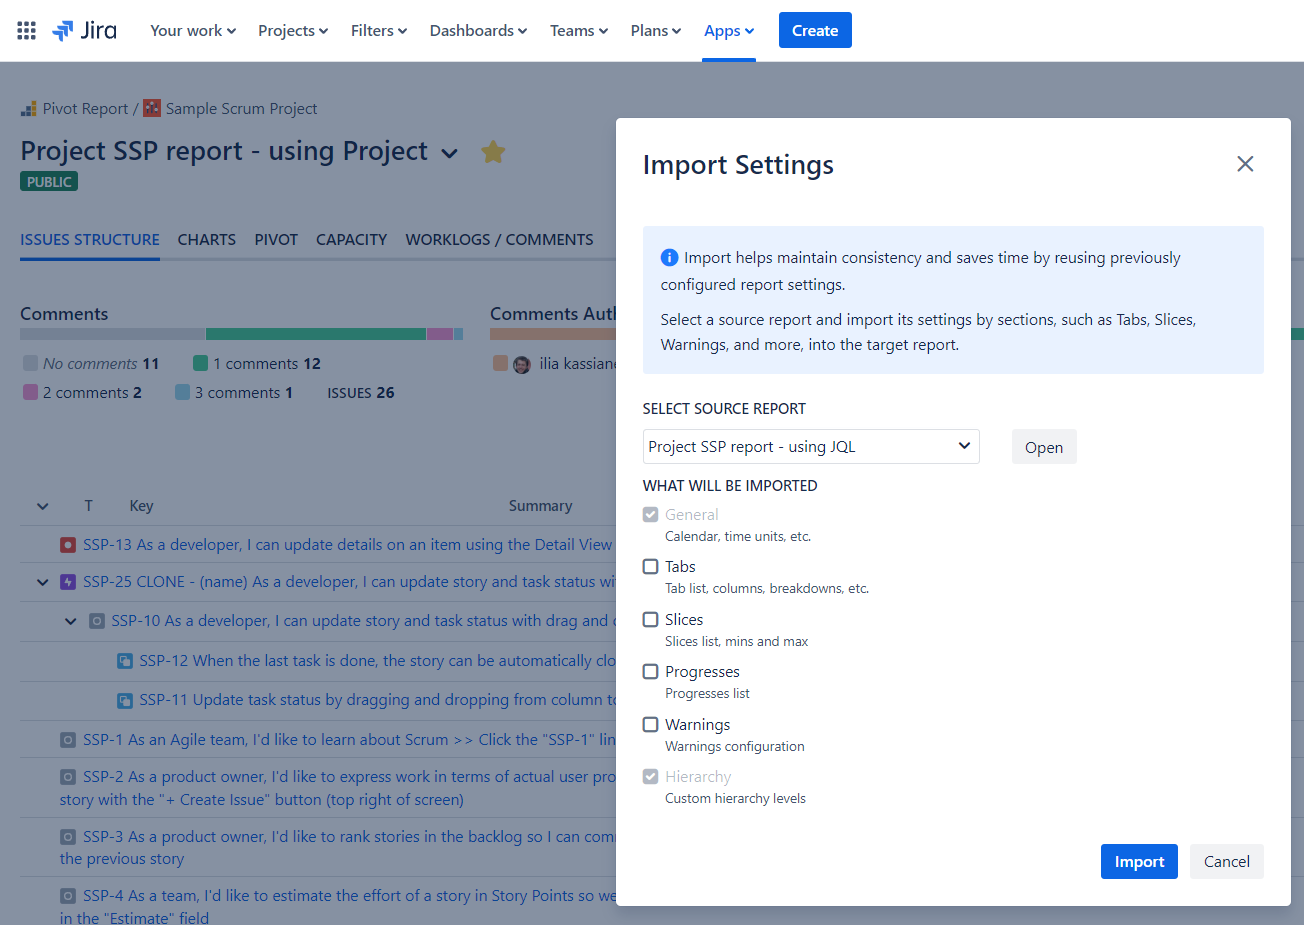Click the ISSUES 26 total
Image resolution: width=1304 pixels, height=925 pixels.
coord(361,393)
